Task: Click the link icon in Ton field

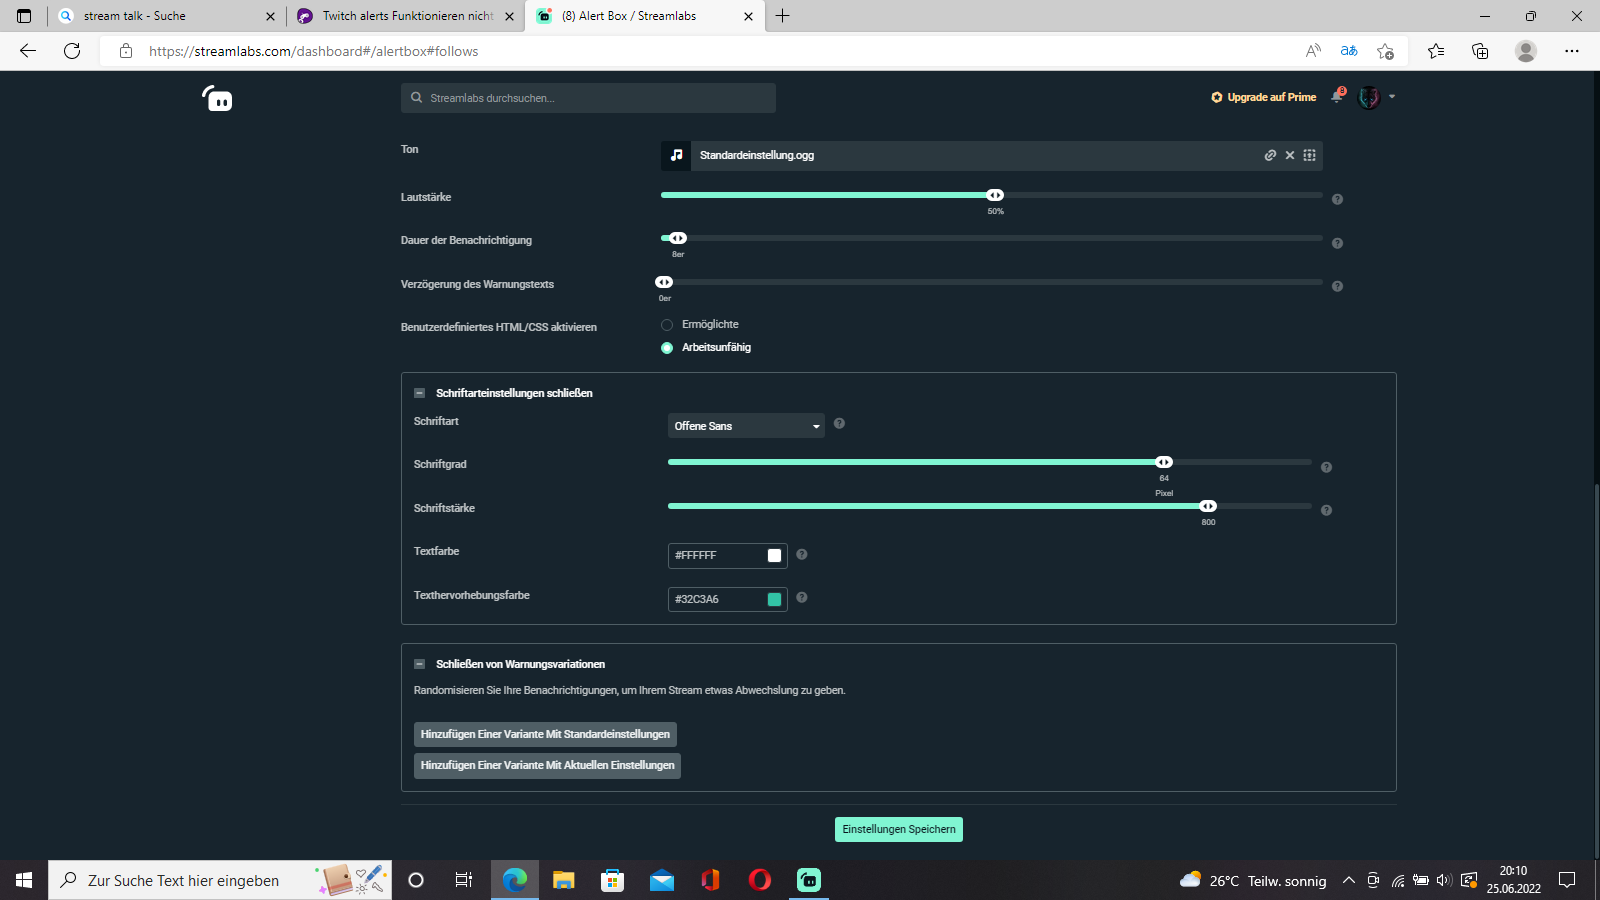Action: coord(1270,155)
